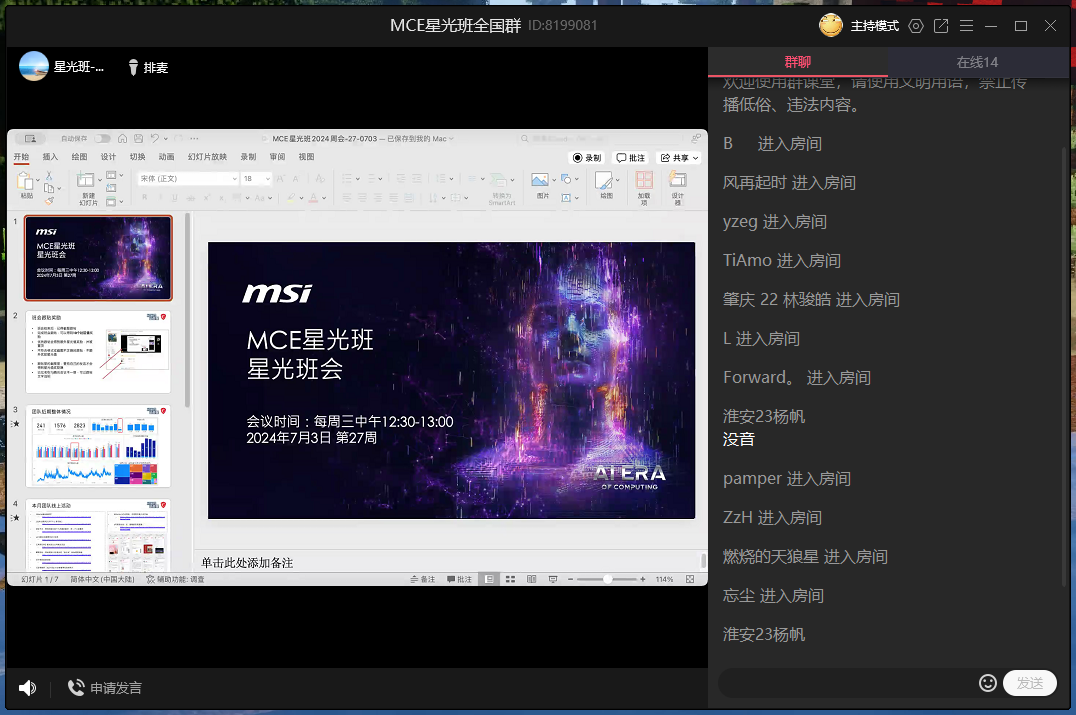The width and height of the screenshot is (1076, 715).
Task: Toggle the 自动保存 autosave switch
Action: point(102,139)
